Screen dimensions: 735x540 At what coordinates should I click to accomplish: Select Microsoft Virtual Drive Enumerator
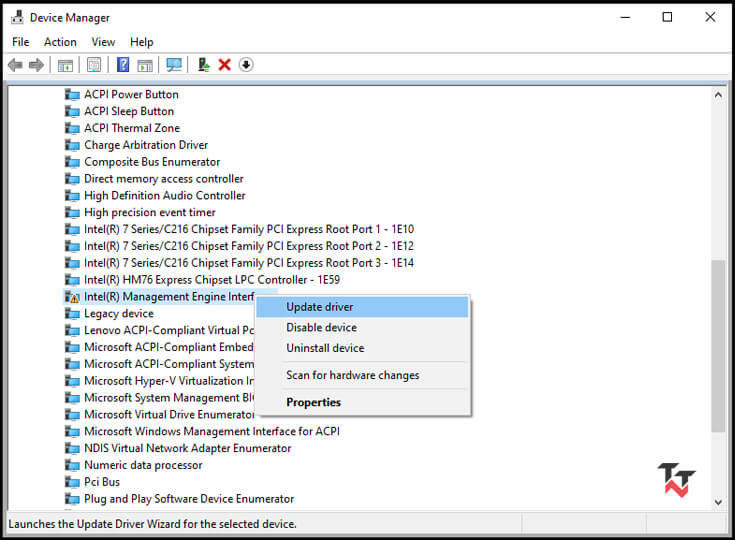169,415
